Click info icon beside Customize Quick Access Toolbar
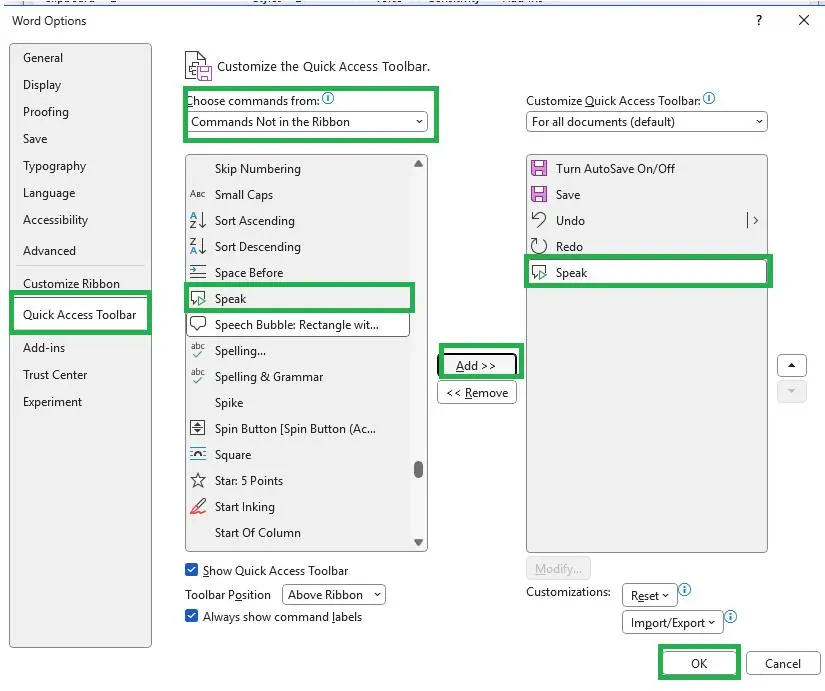Viewport: 825px width, 691px height. coord(709,98)
